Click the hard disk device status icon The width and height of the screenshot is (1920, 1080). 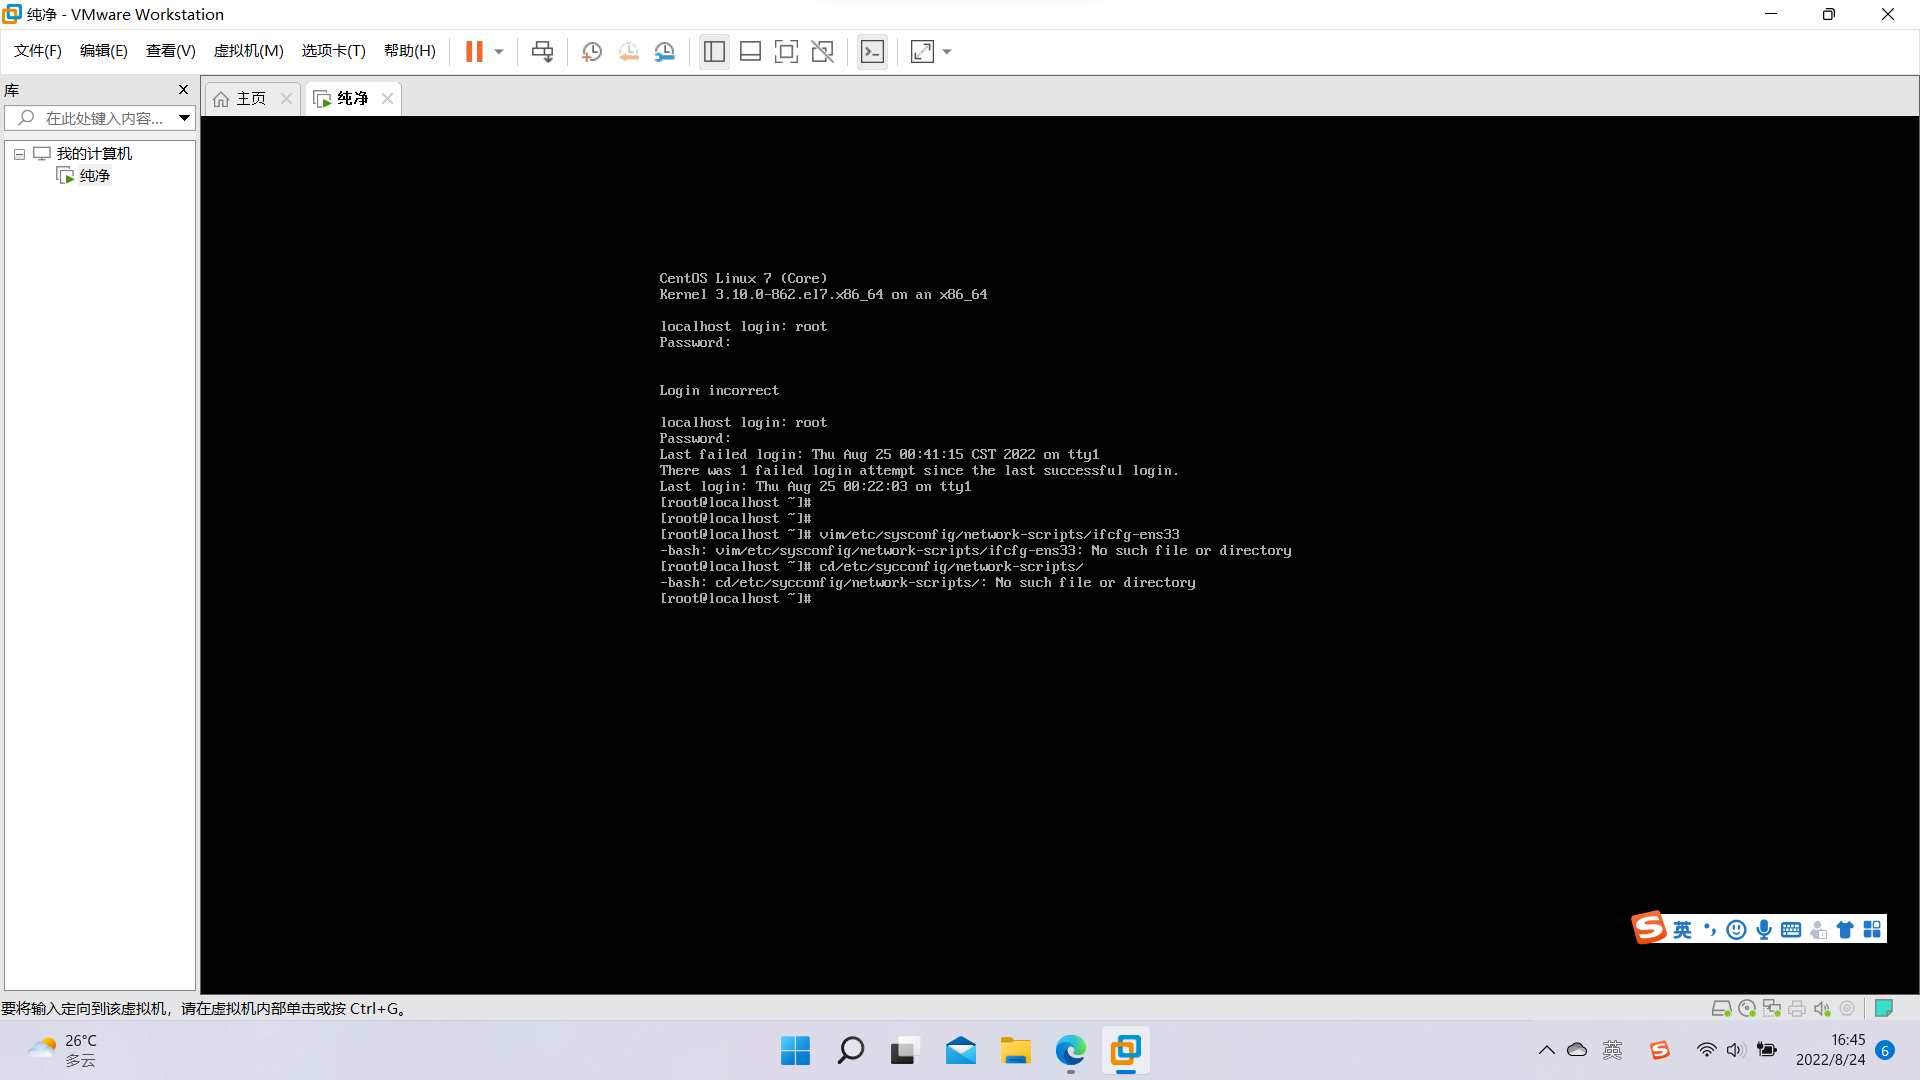point(1721,1009)
